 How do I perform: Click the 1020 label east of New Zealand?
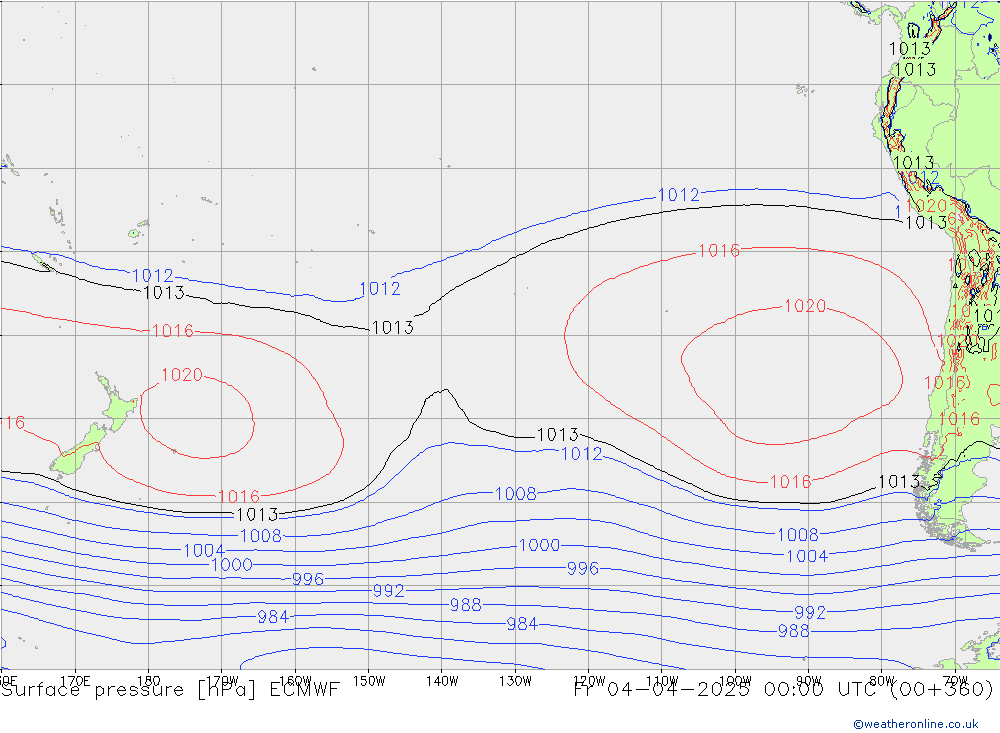click(182, 374)
